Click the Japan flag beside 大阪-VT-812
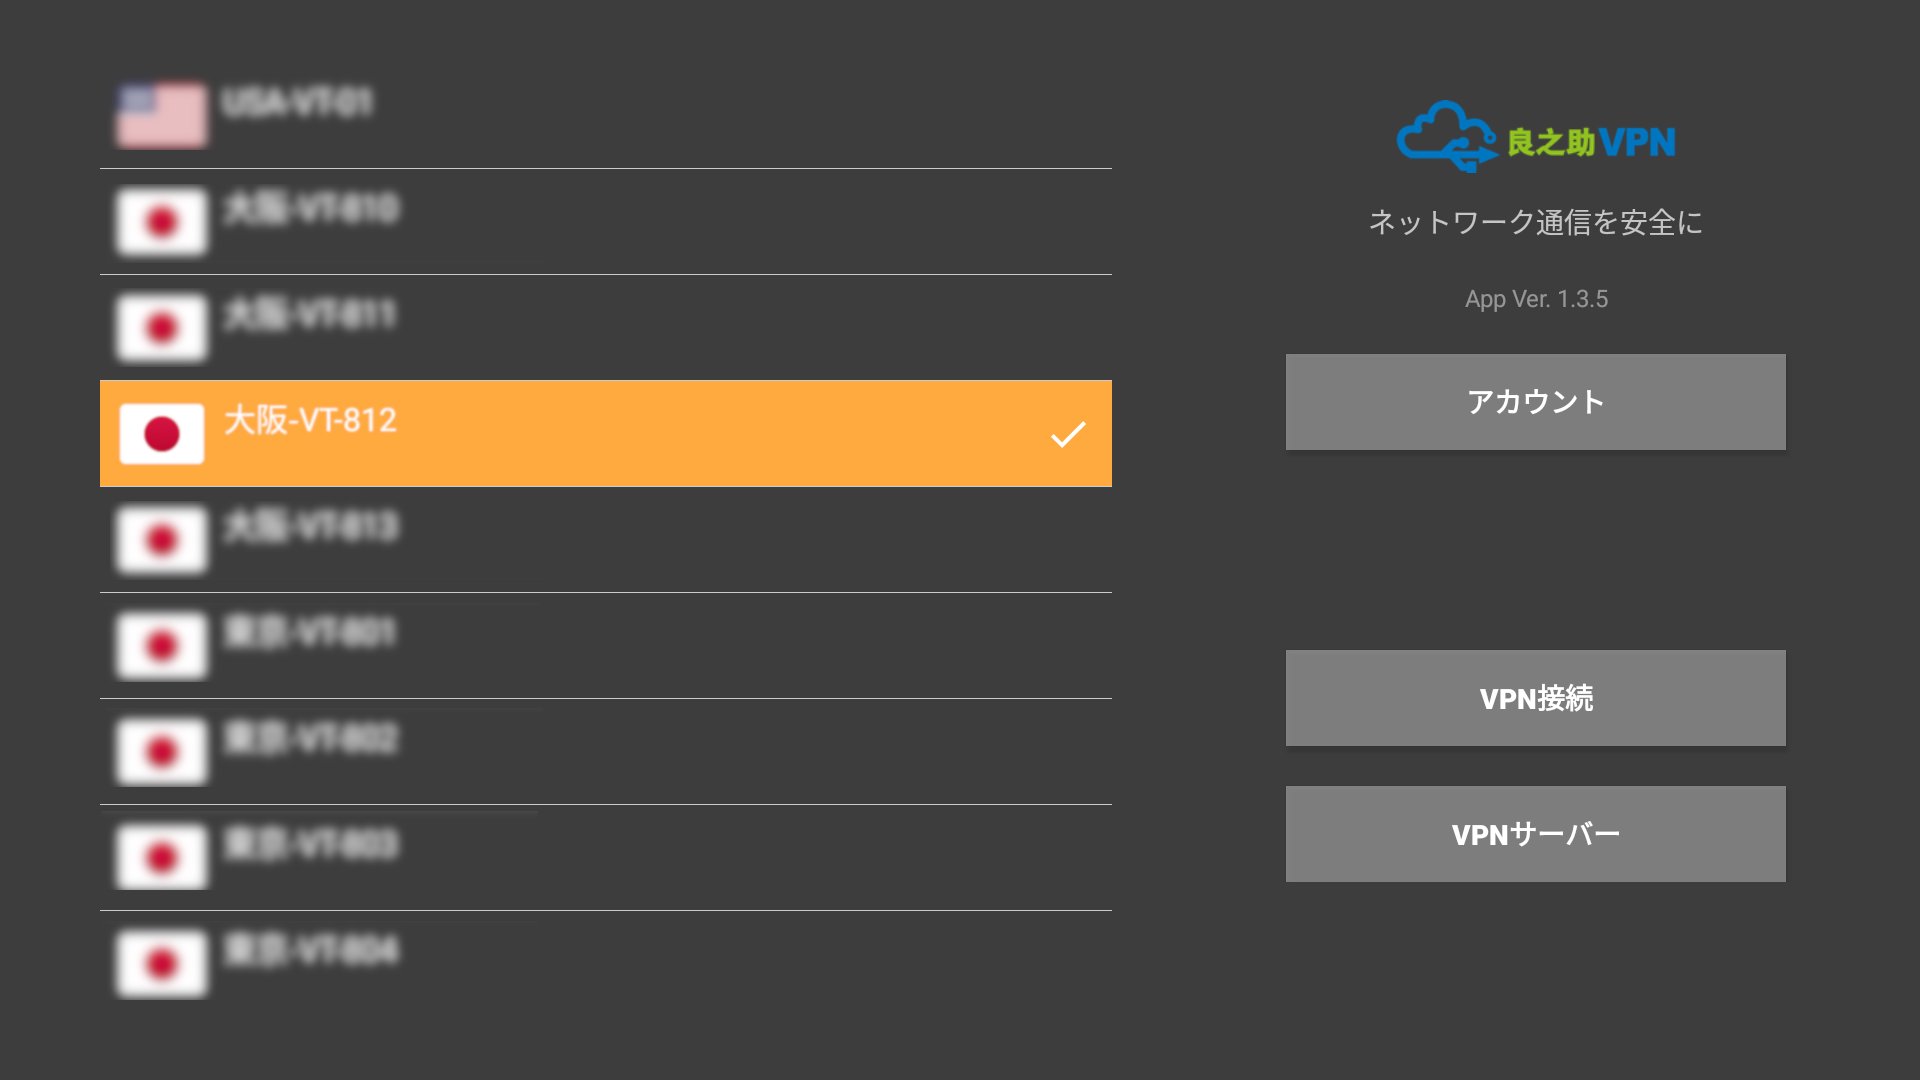Image resolution: width=1920 pixels, height=1080 pixels. click(161, 433)
